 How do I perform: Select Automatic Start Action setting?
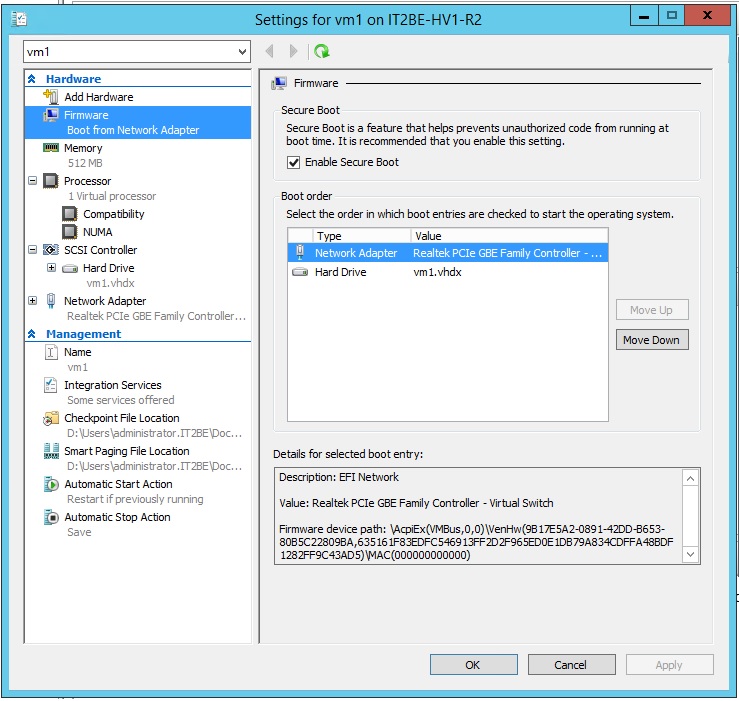point(118,484)
